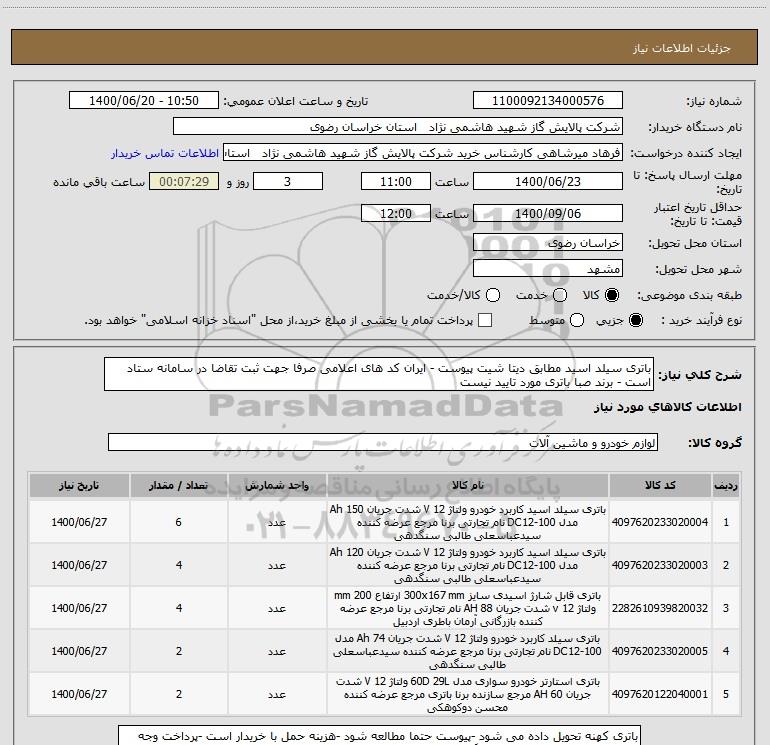Click the response deadline date 1400/06/23
770x745 pixels.
tap(546, 182)
